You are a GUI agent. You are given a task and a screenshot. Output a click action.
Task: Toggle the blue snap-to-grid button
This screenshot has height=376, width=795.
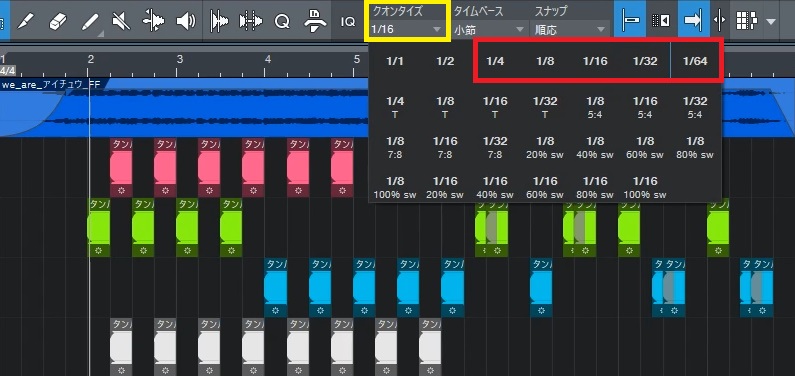pos(630,19)
